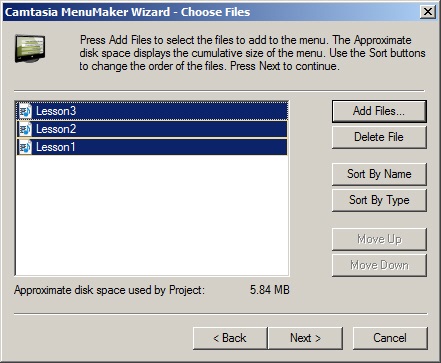Image resolution: width=441 pixels, height=363 pixels.
Task: Proceed with the Next button
Action: click(305, 338)
